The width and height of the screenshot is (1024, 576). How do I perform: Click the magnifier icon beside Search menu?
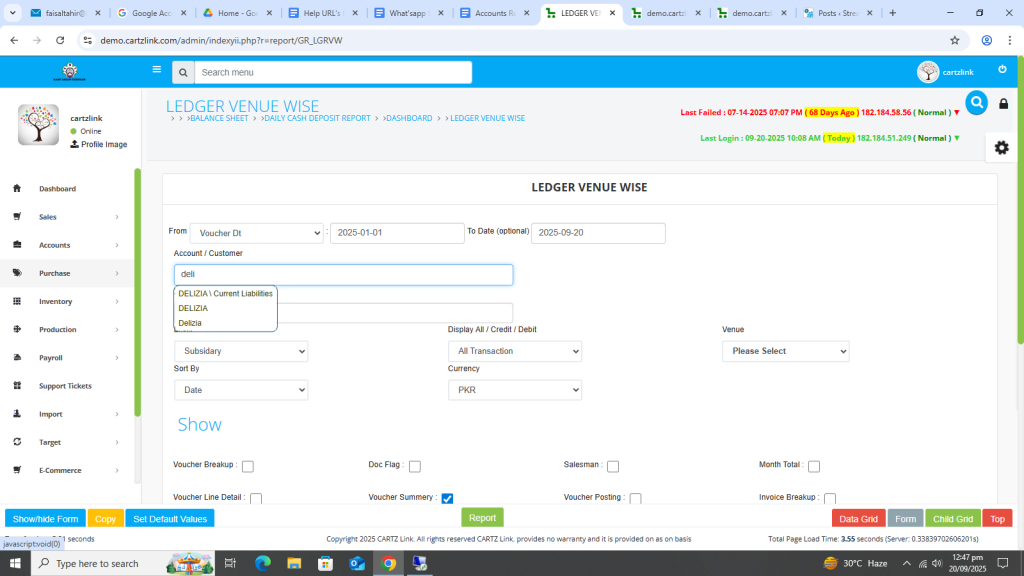tap(184, 72)
